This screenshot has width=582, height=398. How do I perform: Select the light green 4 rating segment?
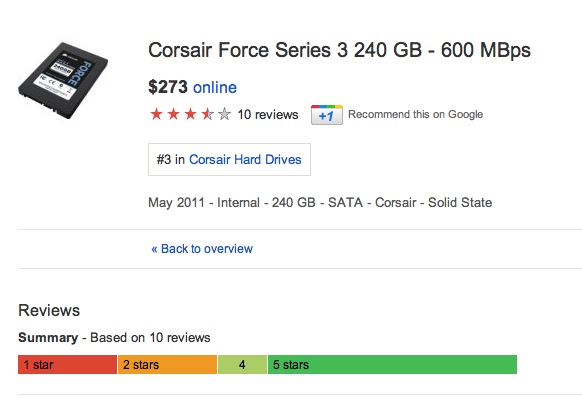tap(242, 364)
